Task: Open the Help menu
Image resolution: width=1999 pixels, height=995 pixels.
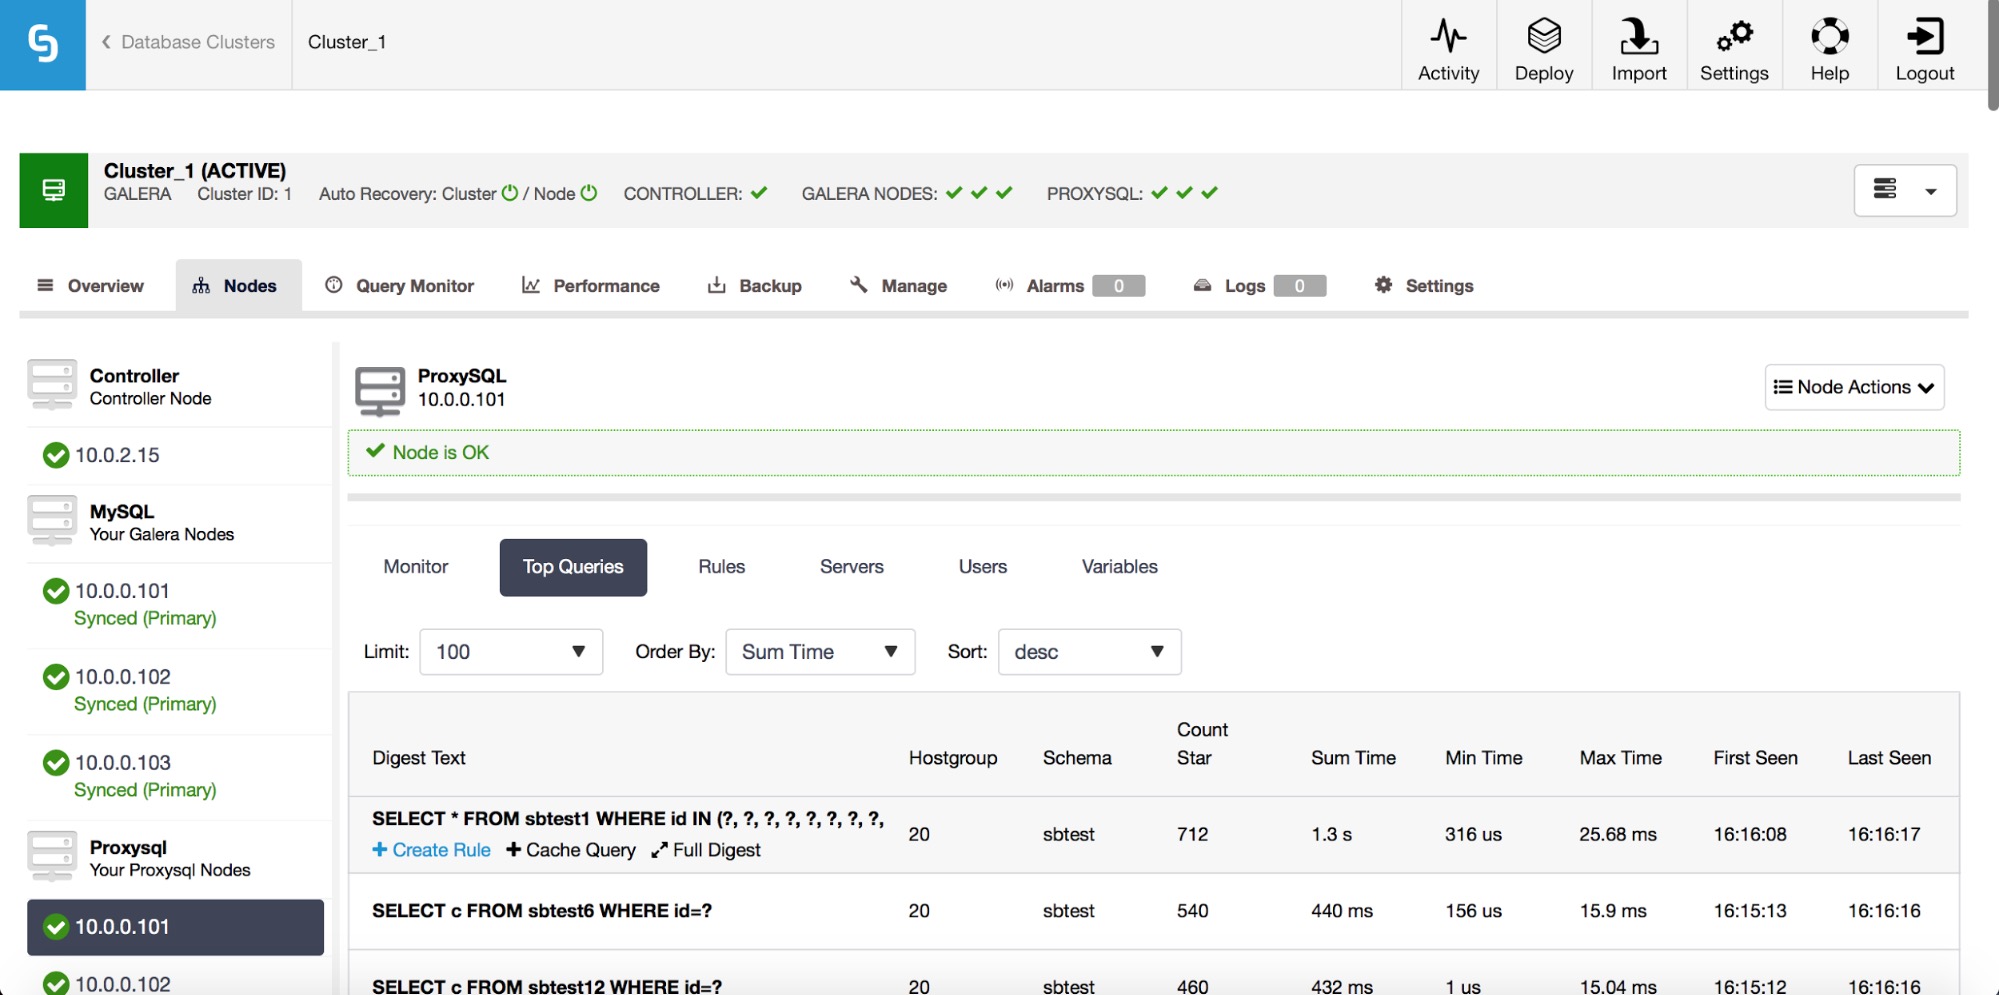Action: point(1830,48)
